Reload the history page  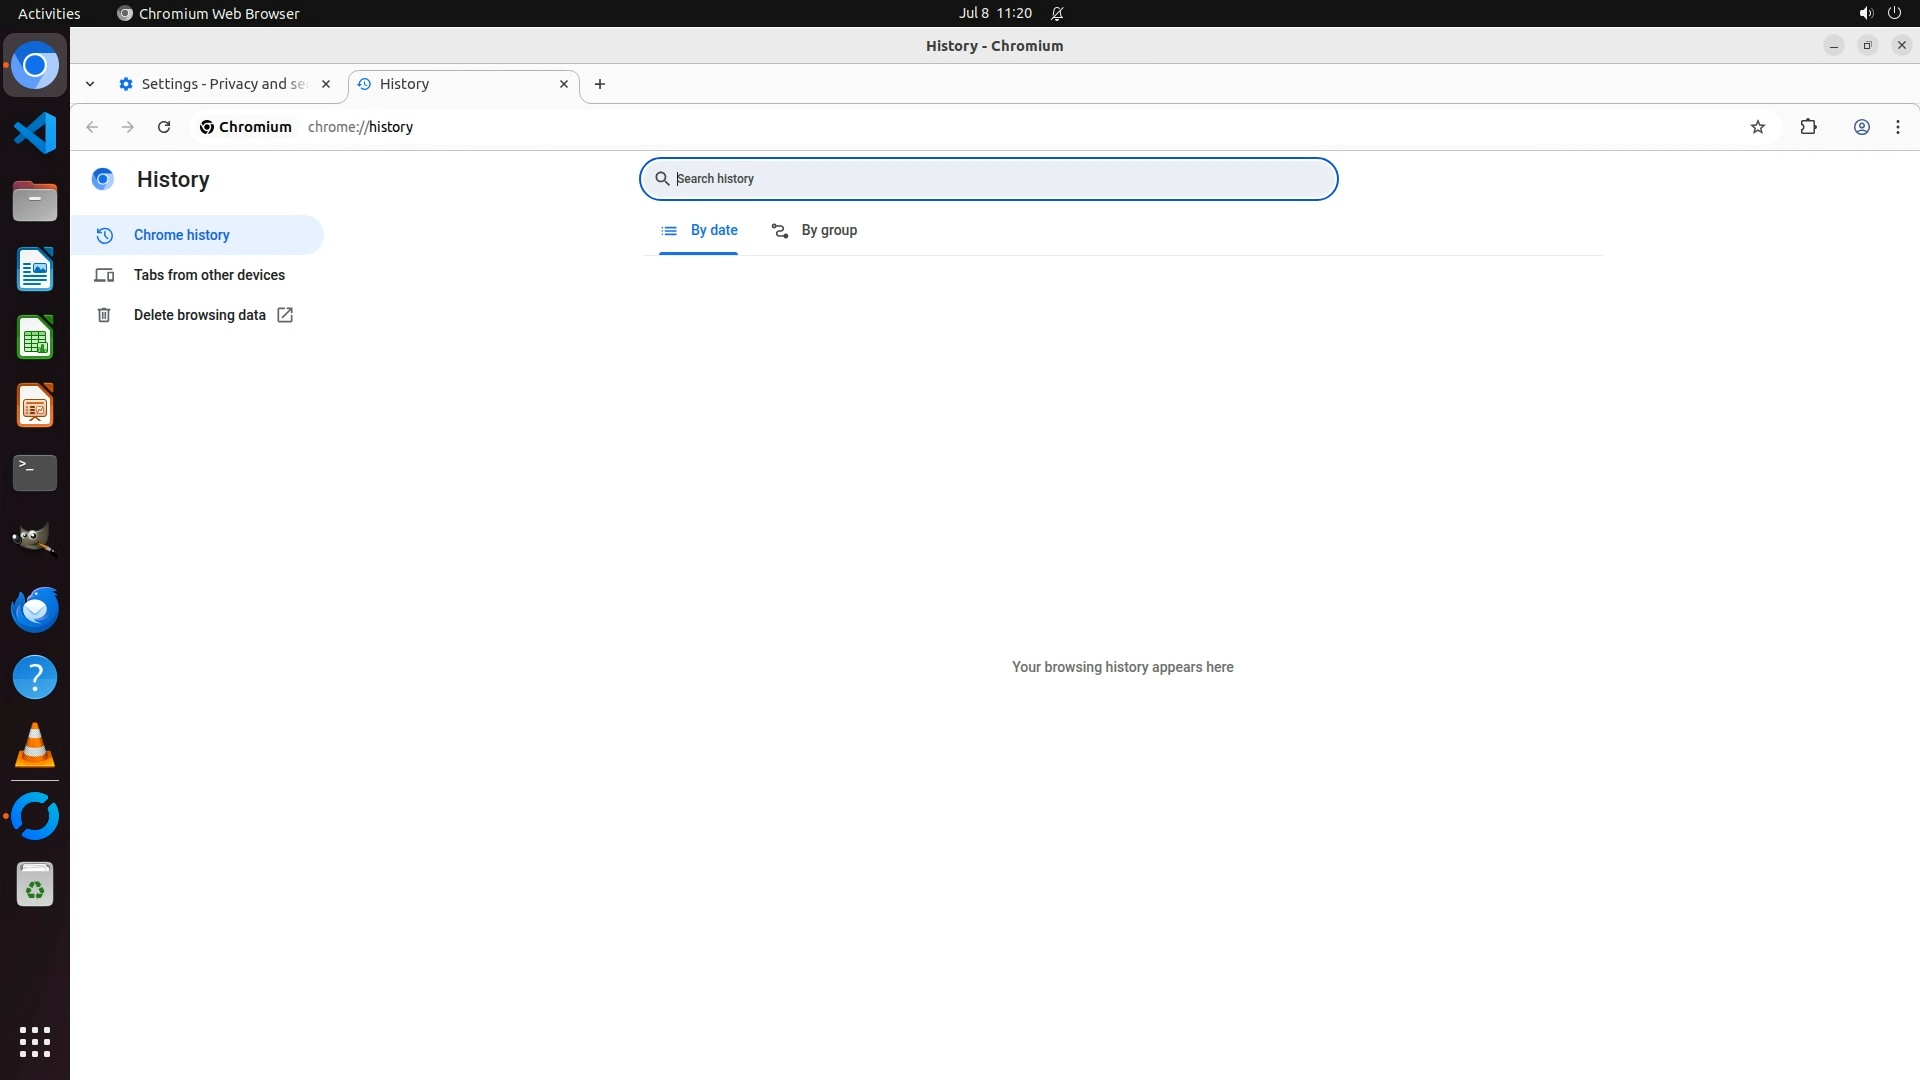coord(164,127)
